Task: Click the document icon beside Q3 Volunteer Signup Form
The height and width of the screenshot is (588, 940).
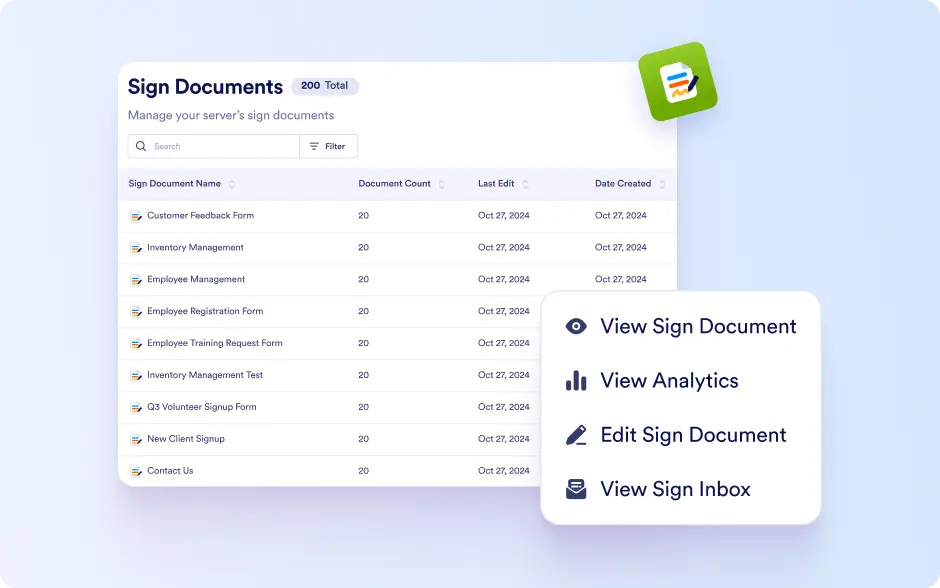Action: 136,407
